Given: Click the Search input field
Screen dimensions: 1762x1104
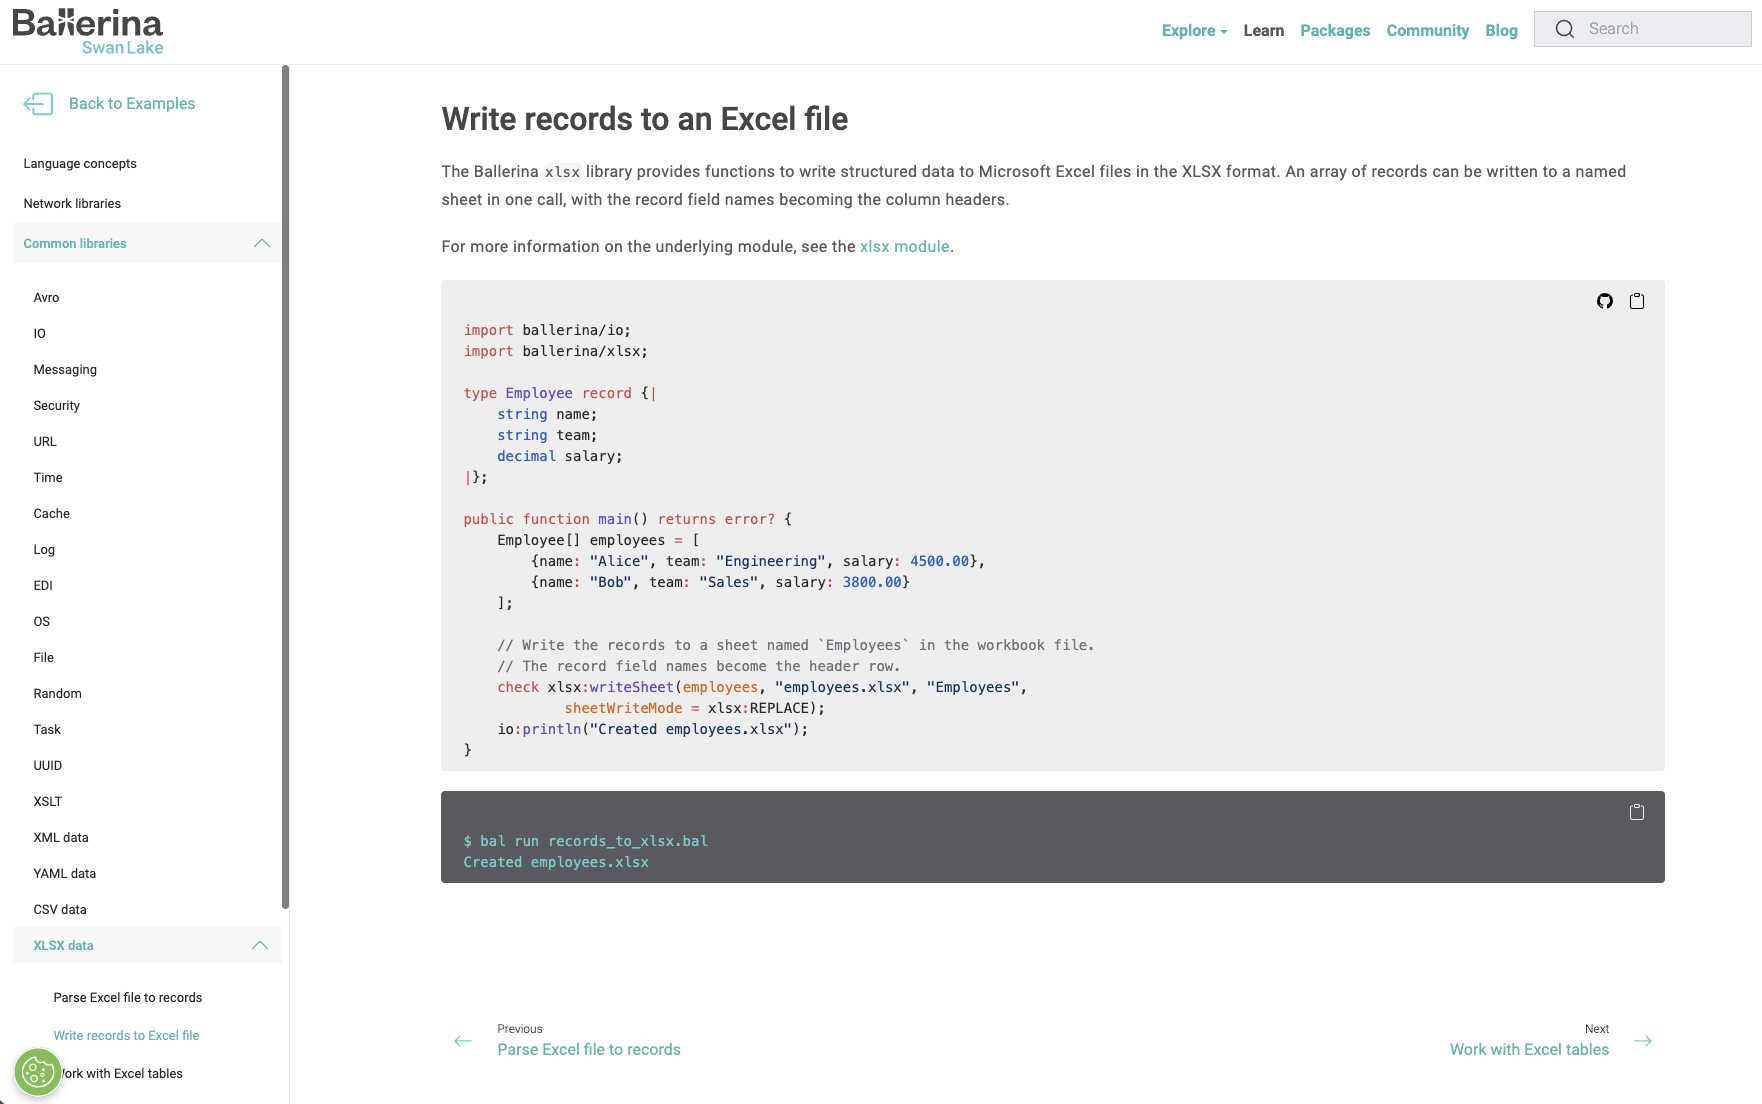Looking at the screenshot, I should point(1643,29).
